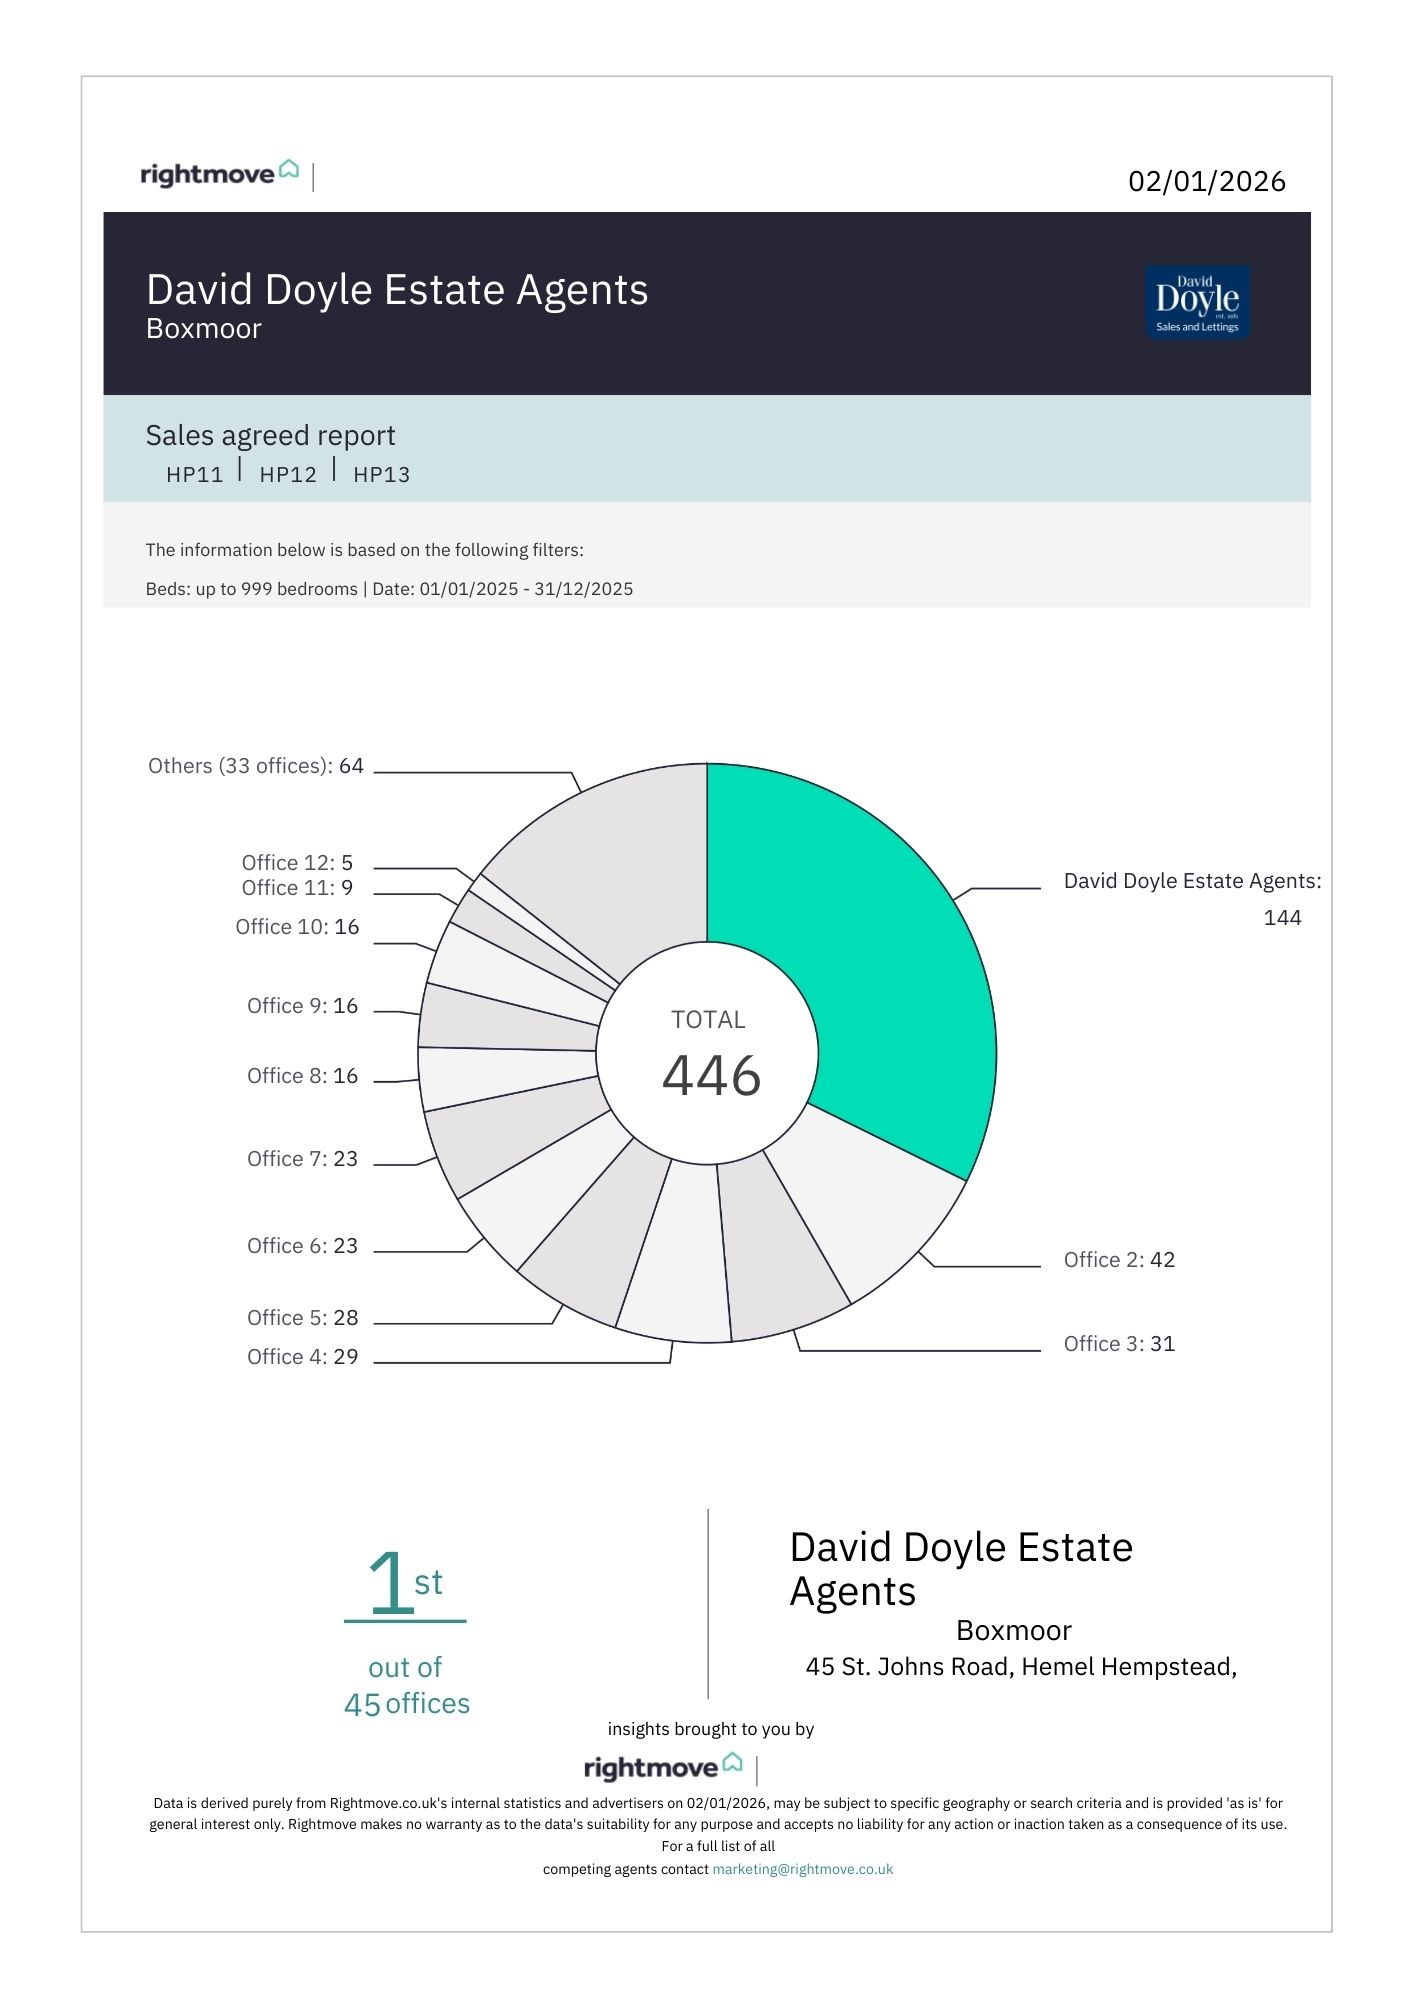Click the David Doyle Estate Agents: 144 label
The height and width of the screenshot is (2000, 1414).
[x=1192, y=882]
